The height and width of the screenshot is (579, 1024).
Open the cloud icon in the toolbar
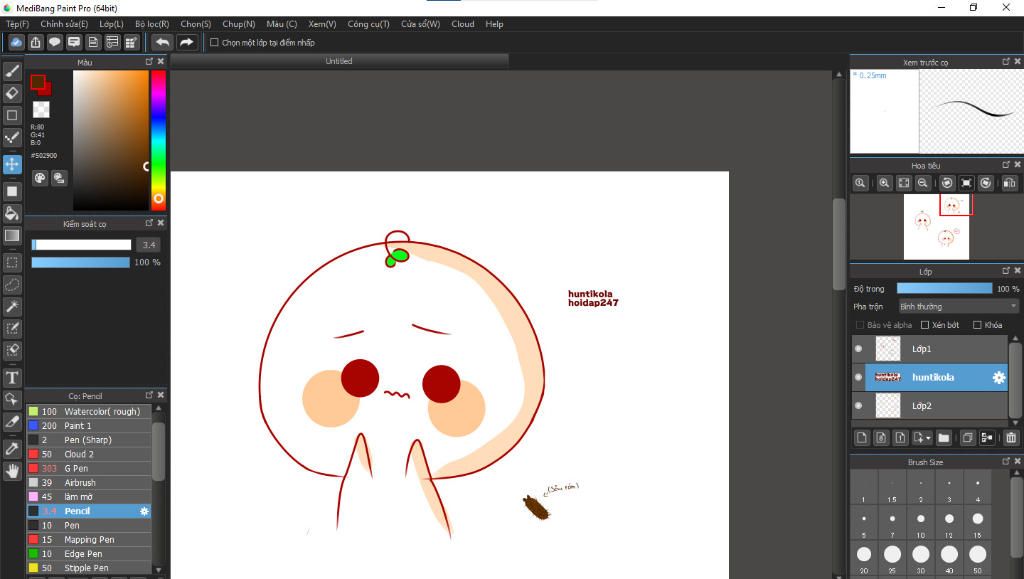click(x=16, y=42)
